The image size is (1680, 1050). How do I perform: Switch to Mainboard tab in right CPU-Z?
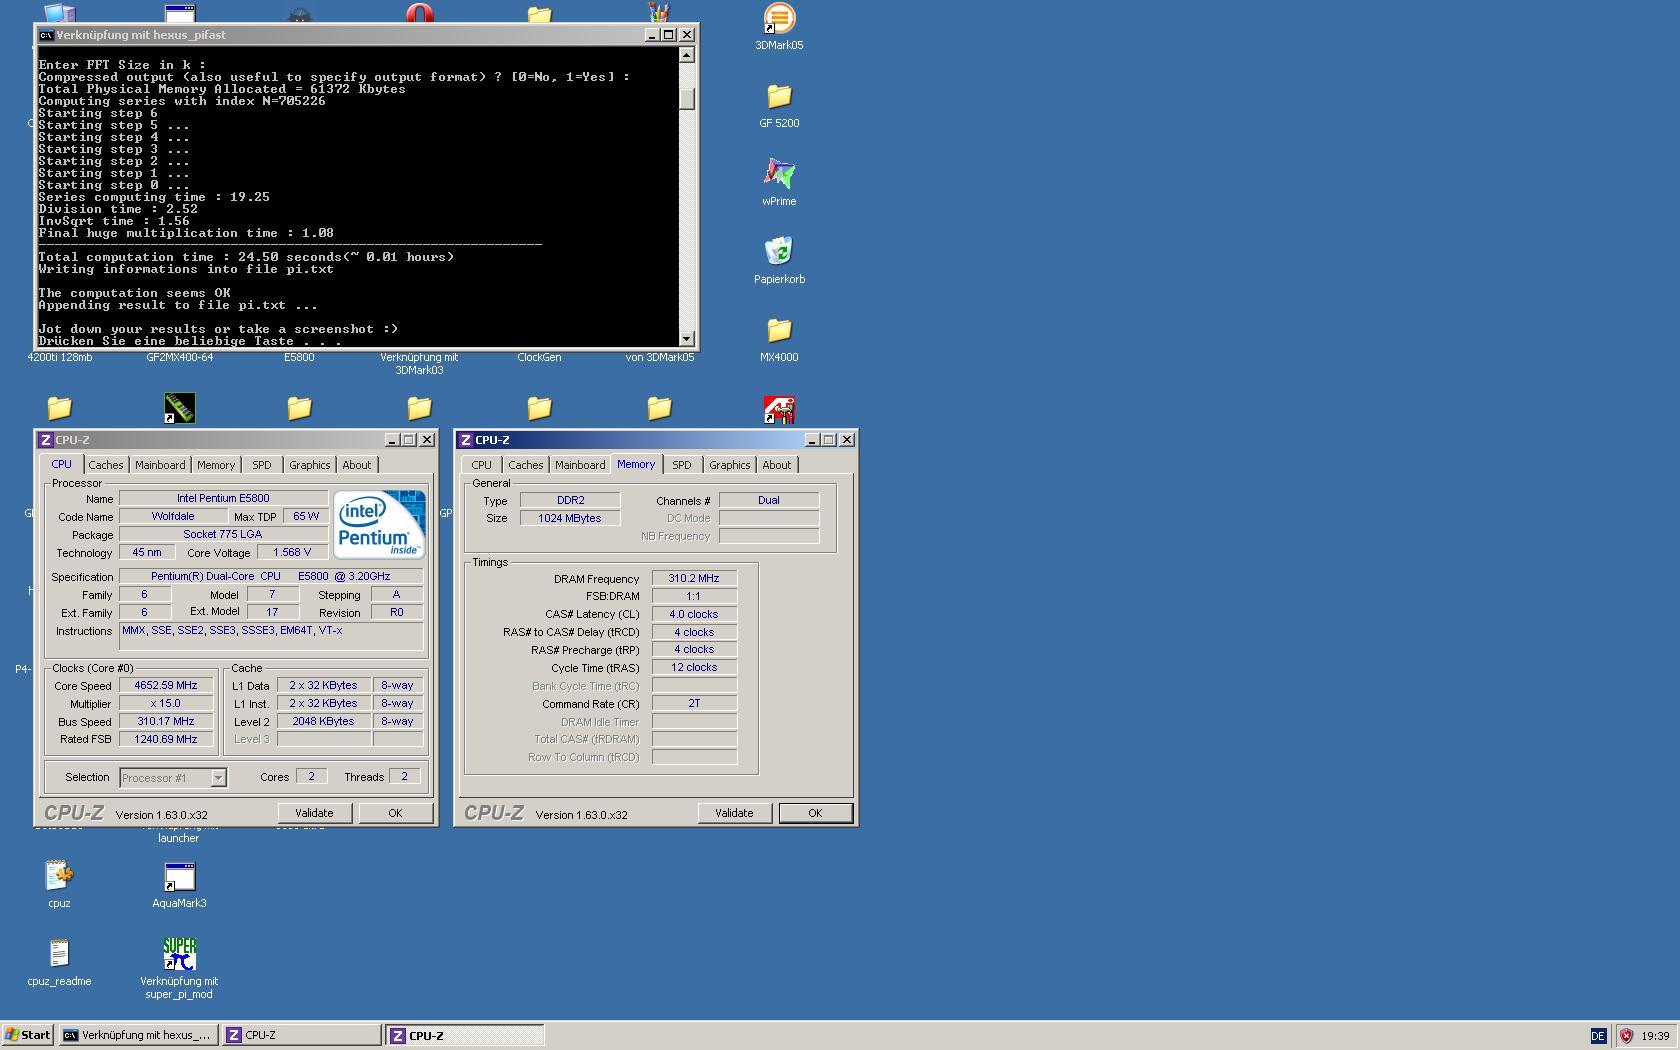click(x=580, y=465)
